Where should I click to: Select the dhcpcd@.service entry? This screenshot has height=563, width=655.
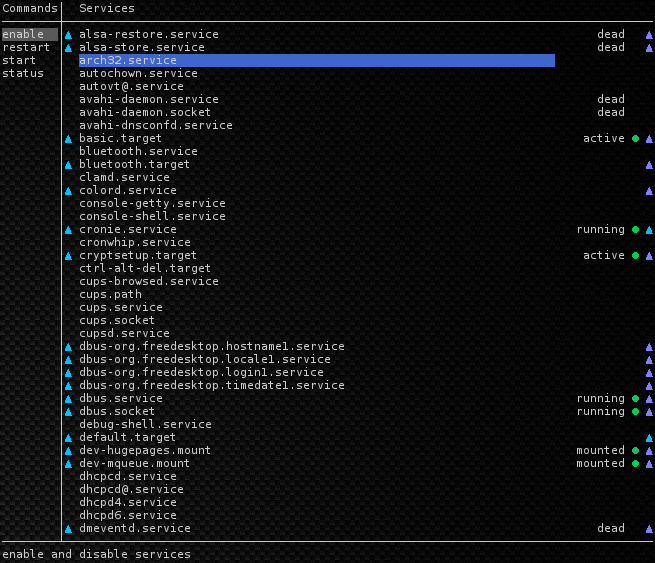(131, 489)
